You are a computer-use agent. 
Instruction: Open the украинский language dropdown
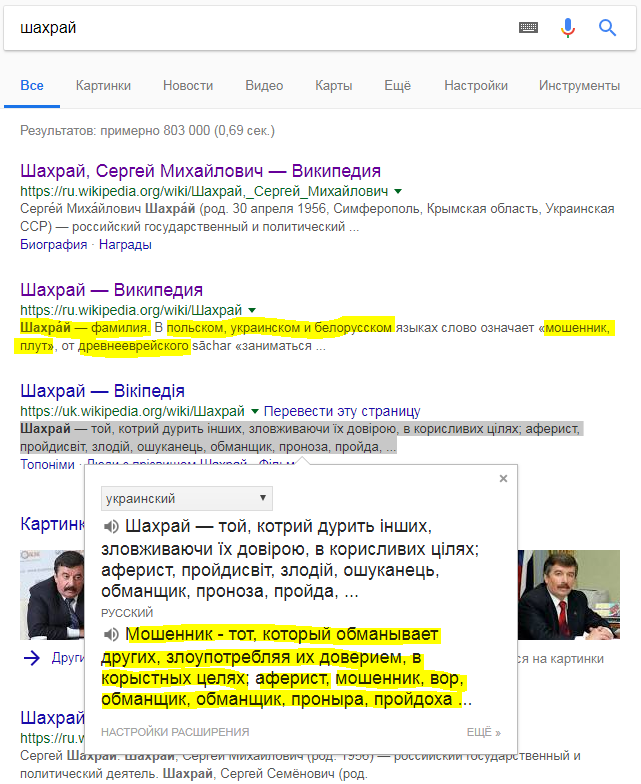[186, 498]
